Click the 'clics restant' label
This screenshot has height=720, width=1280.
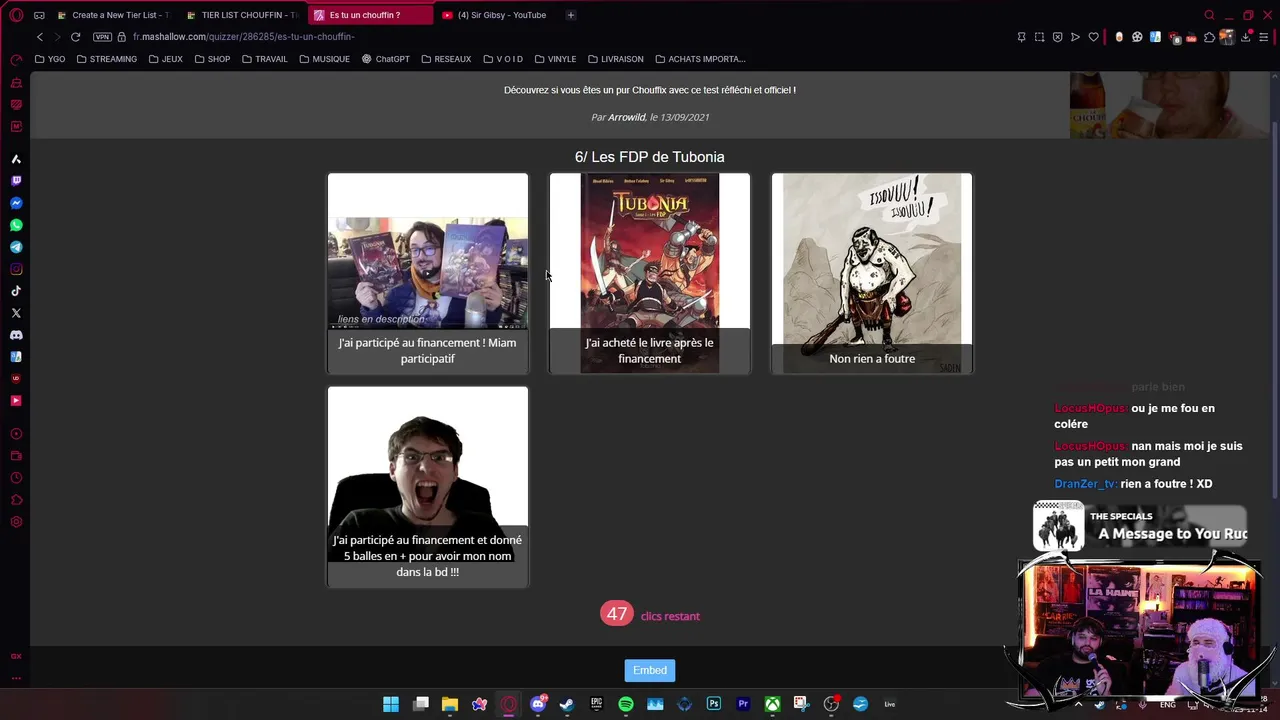click(670, 616)
